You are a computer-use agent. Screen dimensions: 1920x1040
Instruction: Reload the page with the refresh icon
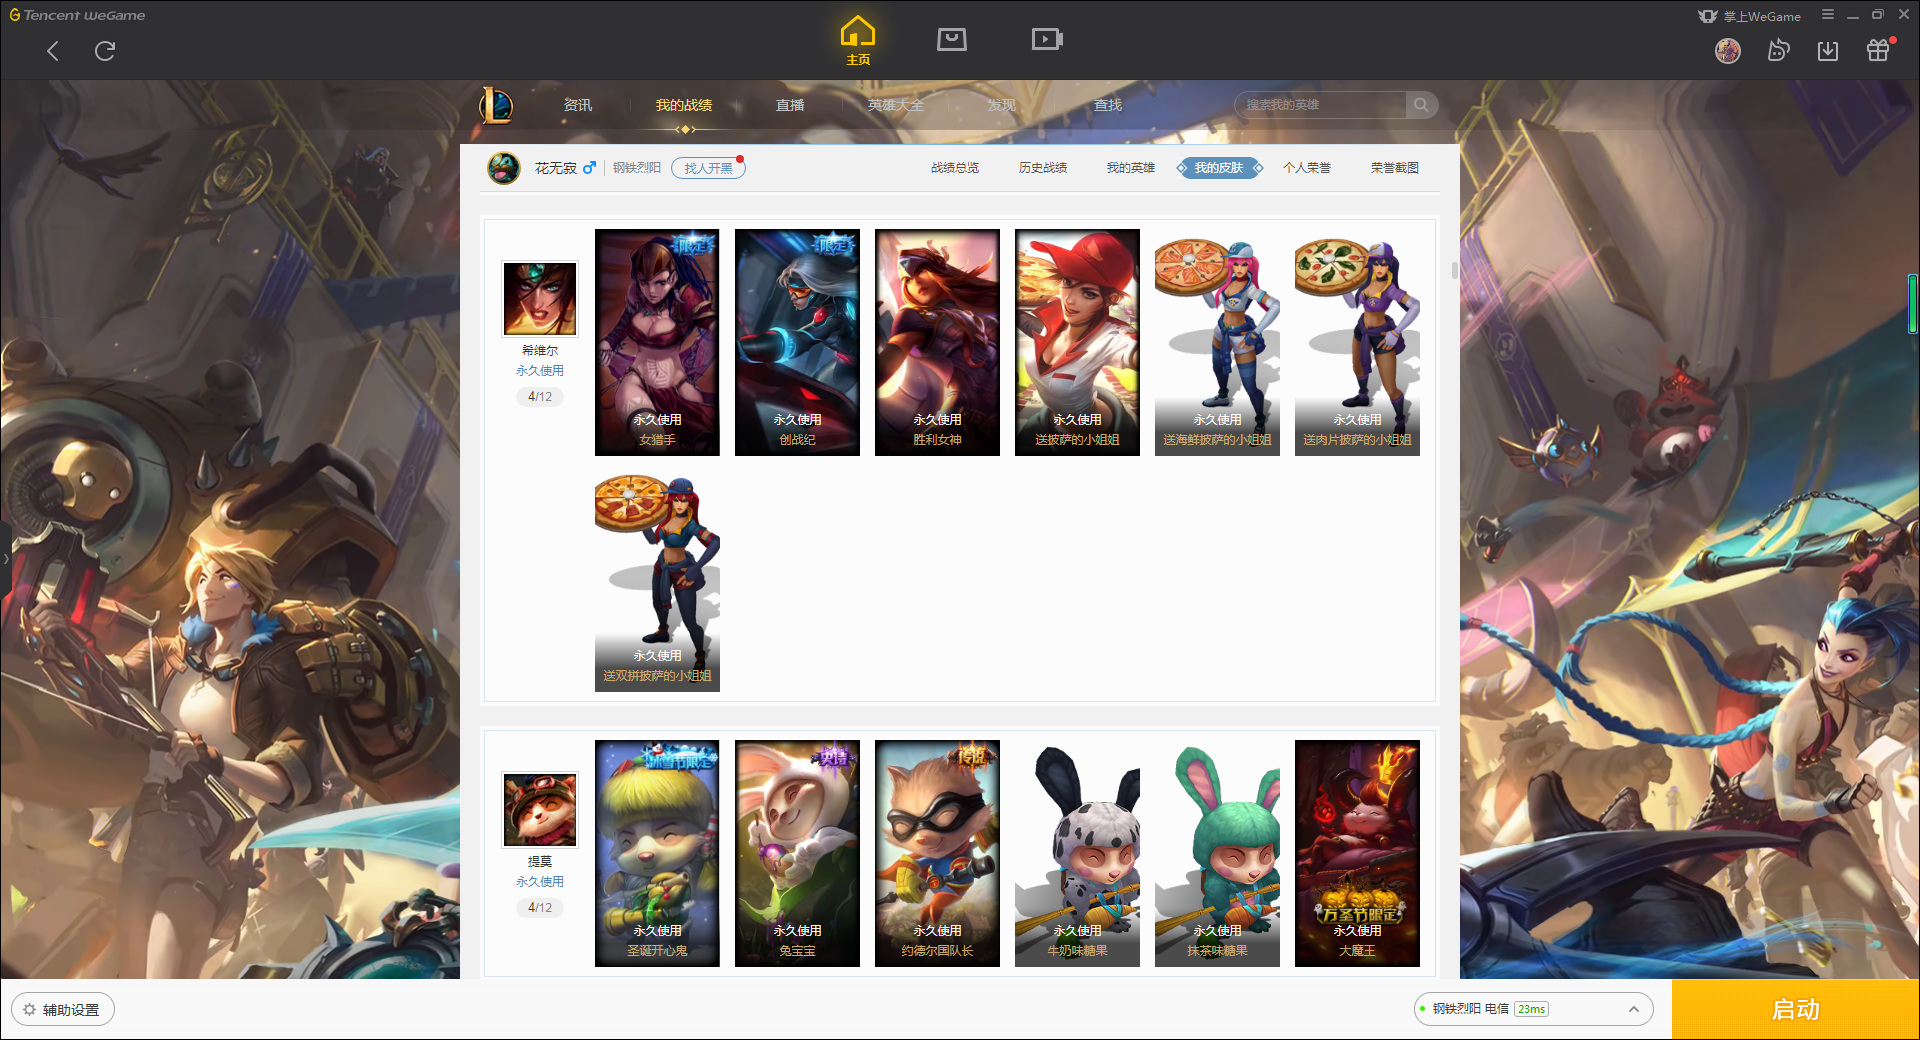point(105,51)
